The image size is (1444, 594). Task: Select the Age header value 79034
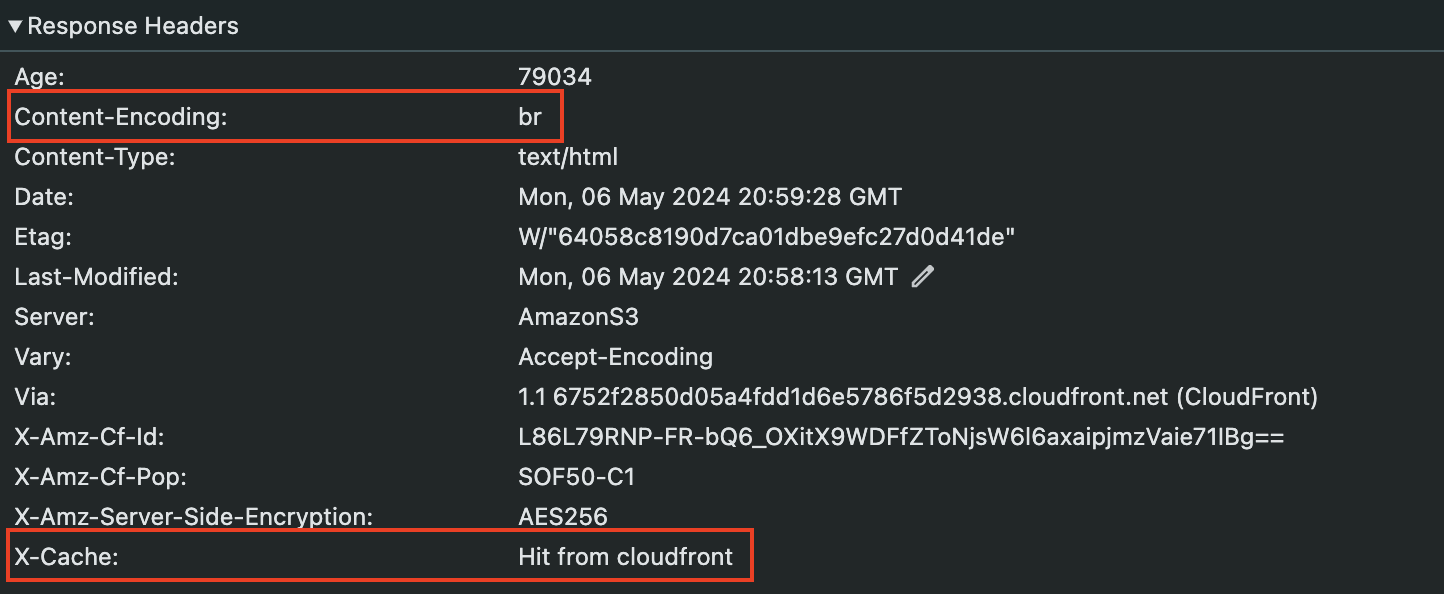click(555, 77)
